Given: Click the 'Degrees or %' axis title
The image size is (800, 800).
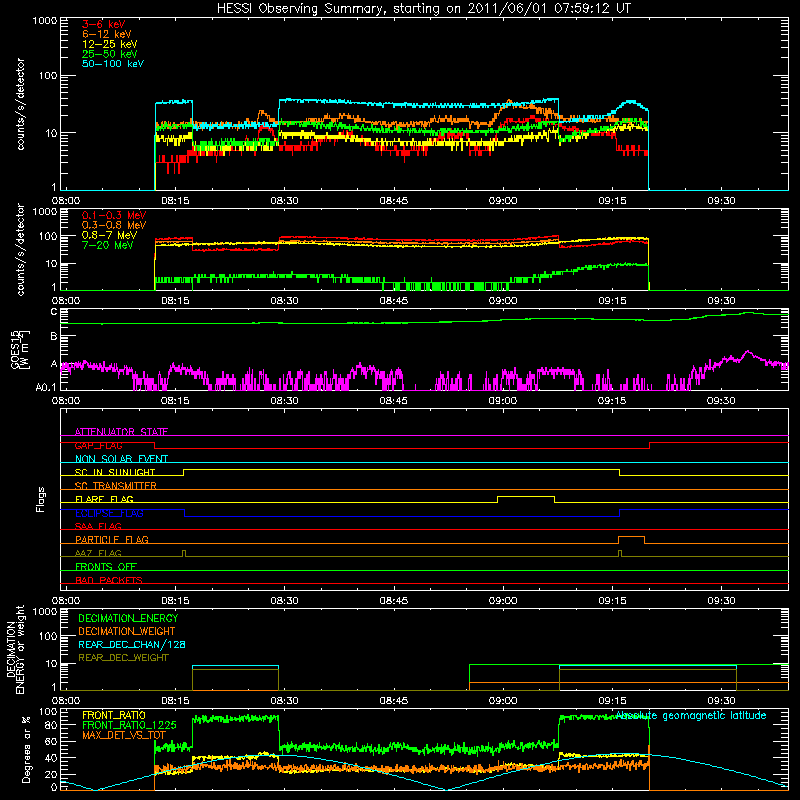Looking at the screenshot, I should (x=27, y=749).
